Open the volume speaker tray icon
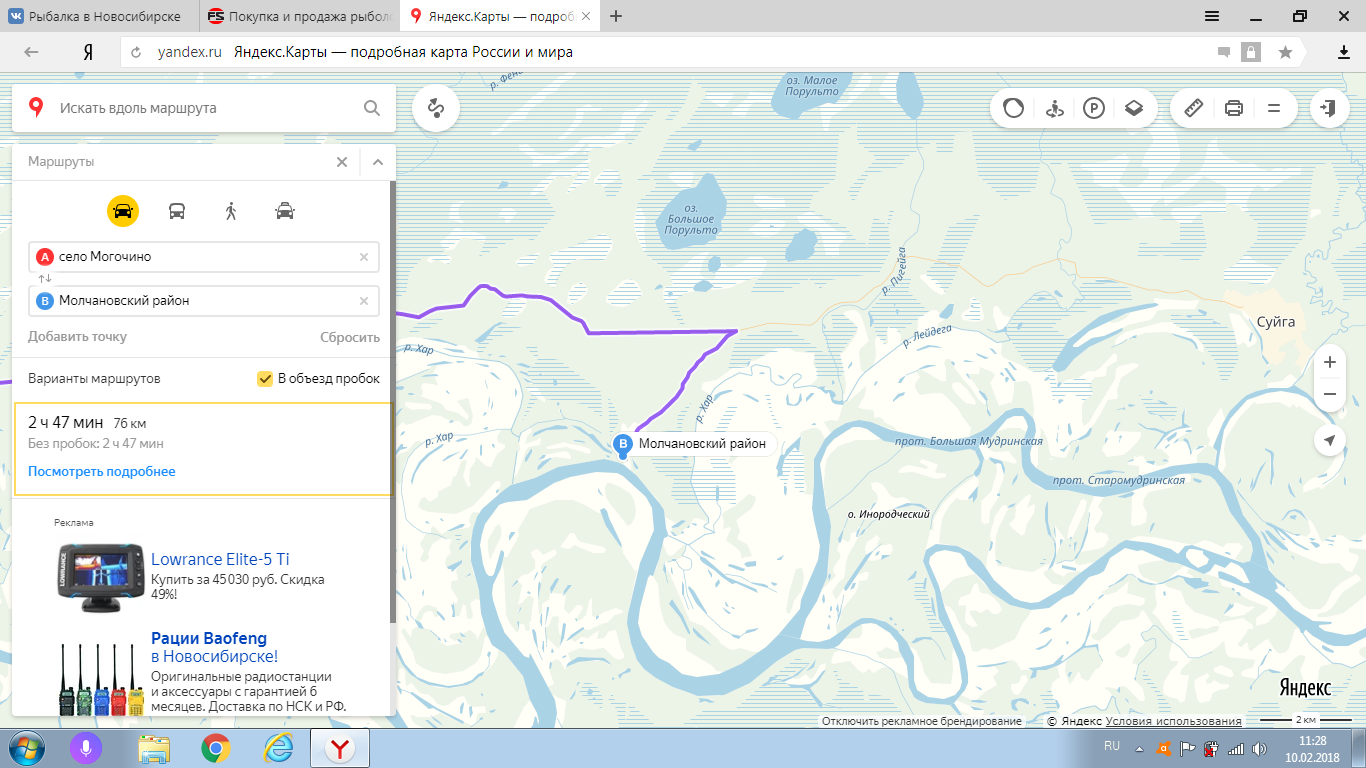Screen dimensions: 1366x768 [1259, 748]
